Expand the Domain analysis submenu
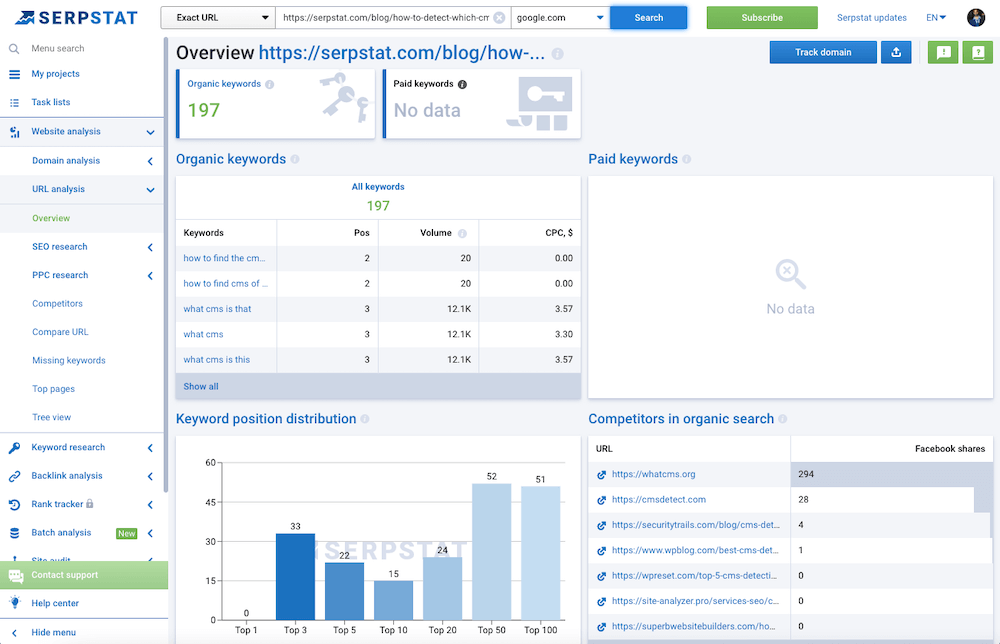Image resolution: width=1000 pixels, height=644 pixels. coord(151,161)
